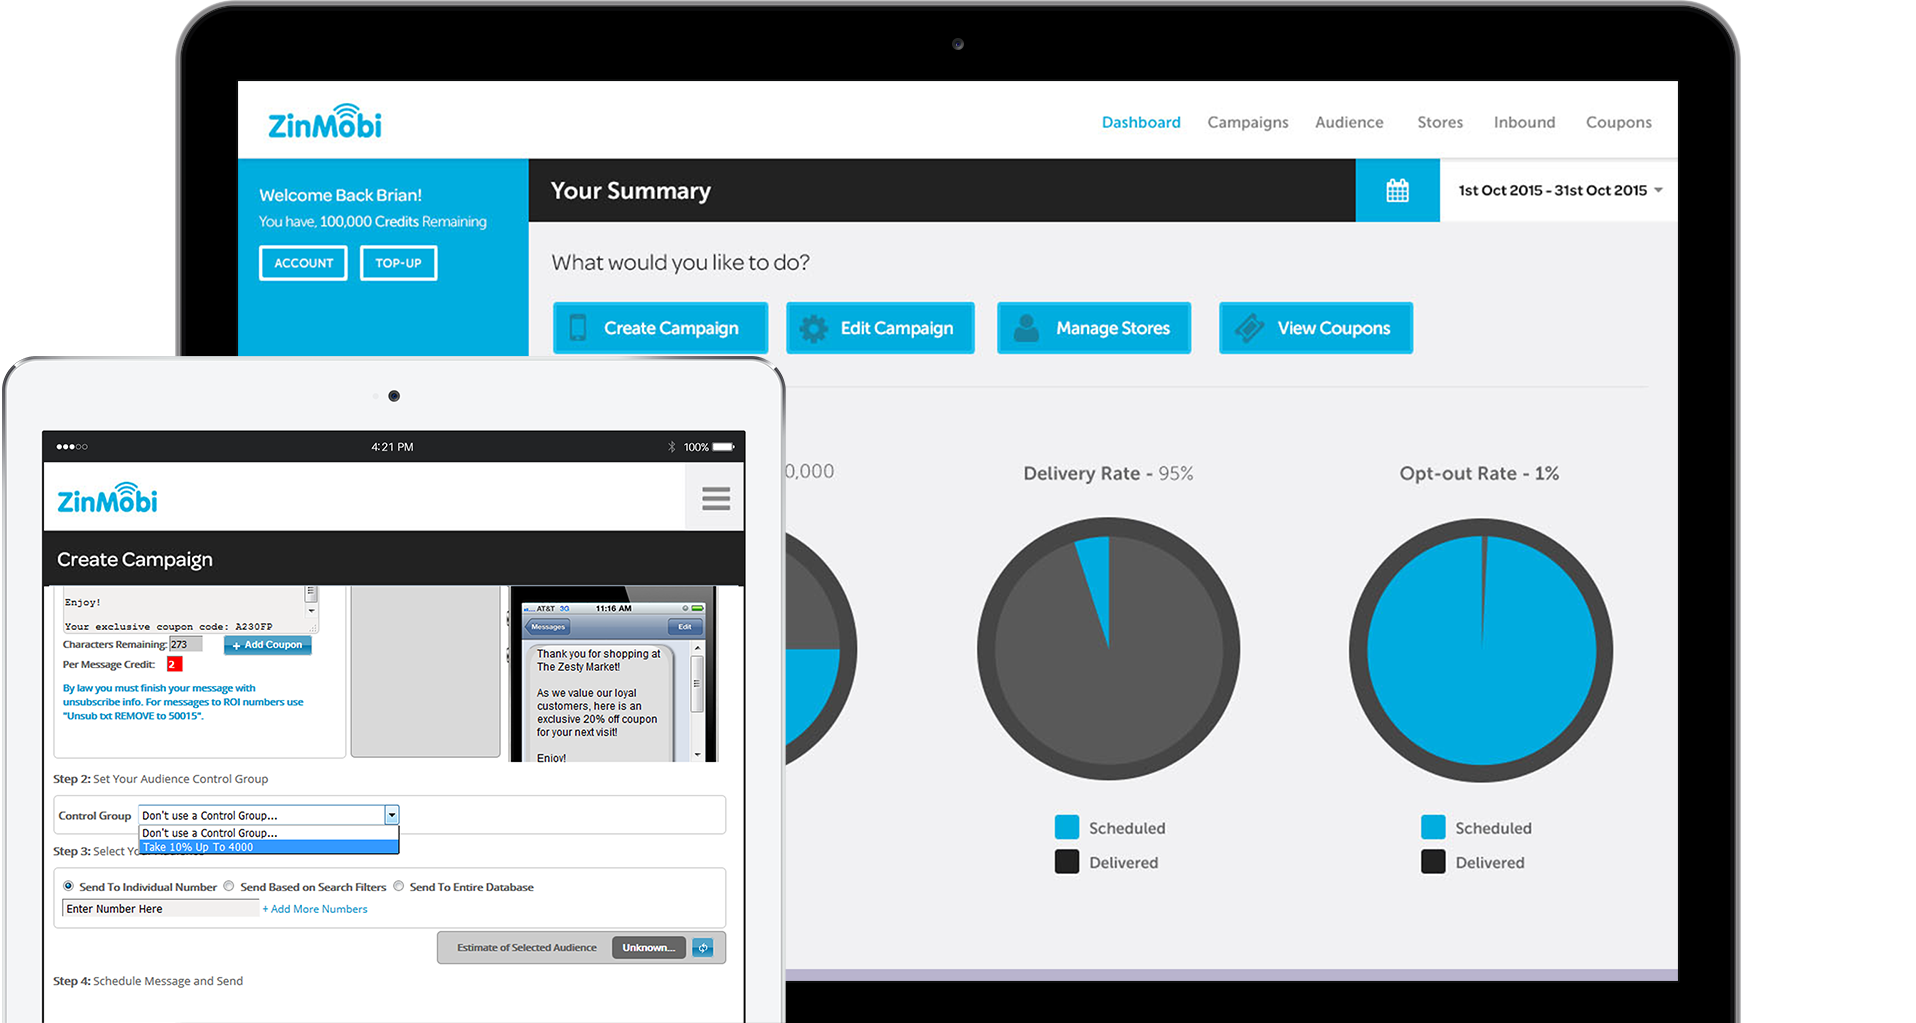Click the Enter Number Here field
This screenshot has height=1023, width=1916.
coord(160,908)
